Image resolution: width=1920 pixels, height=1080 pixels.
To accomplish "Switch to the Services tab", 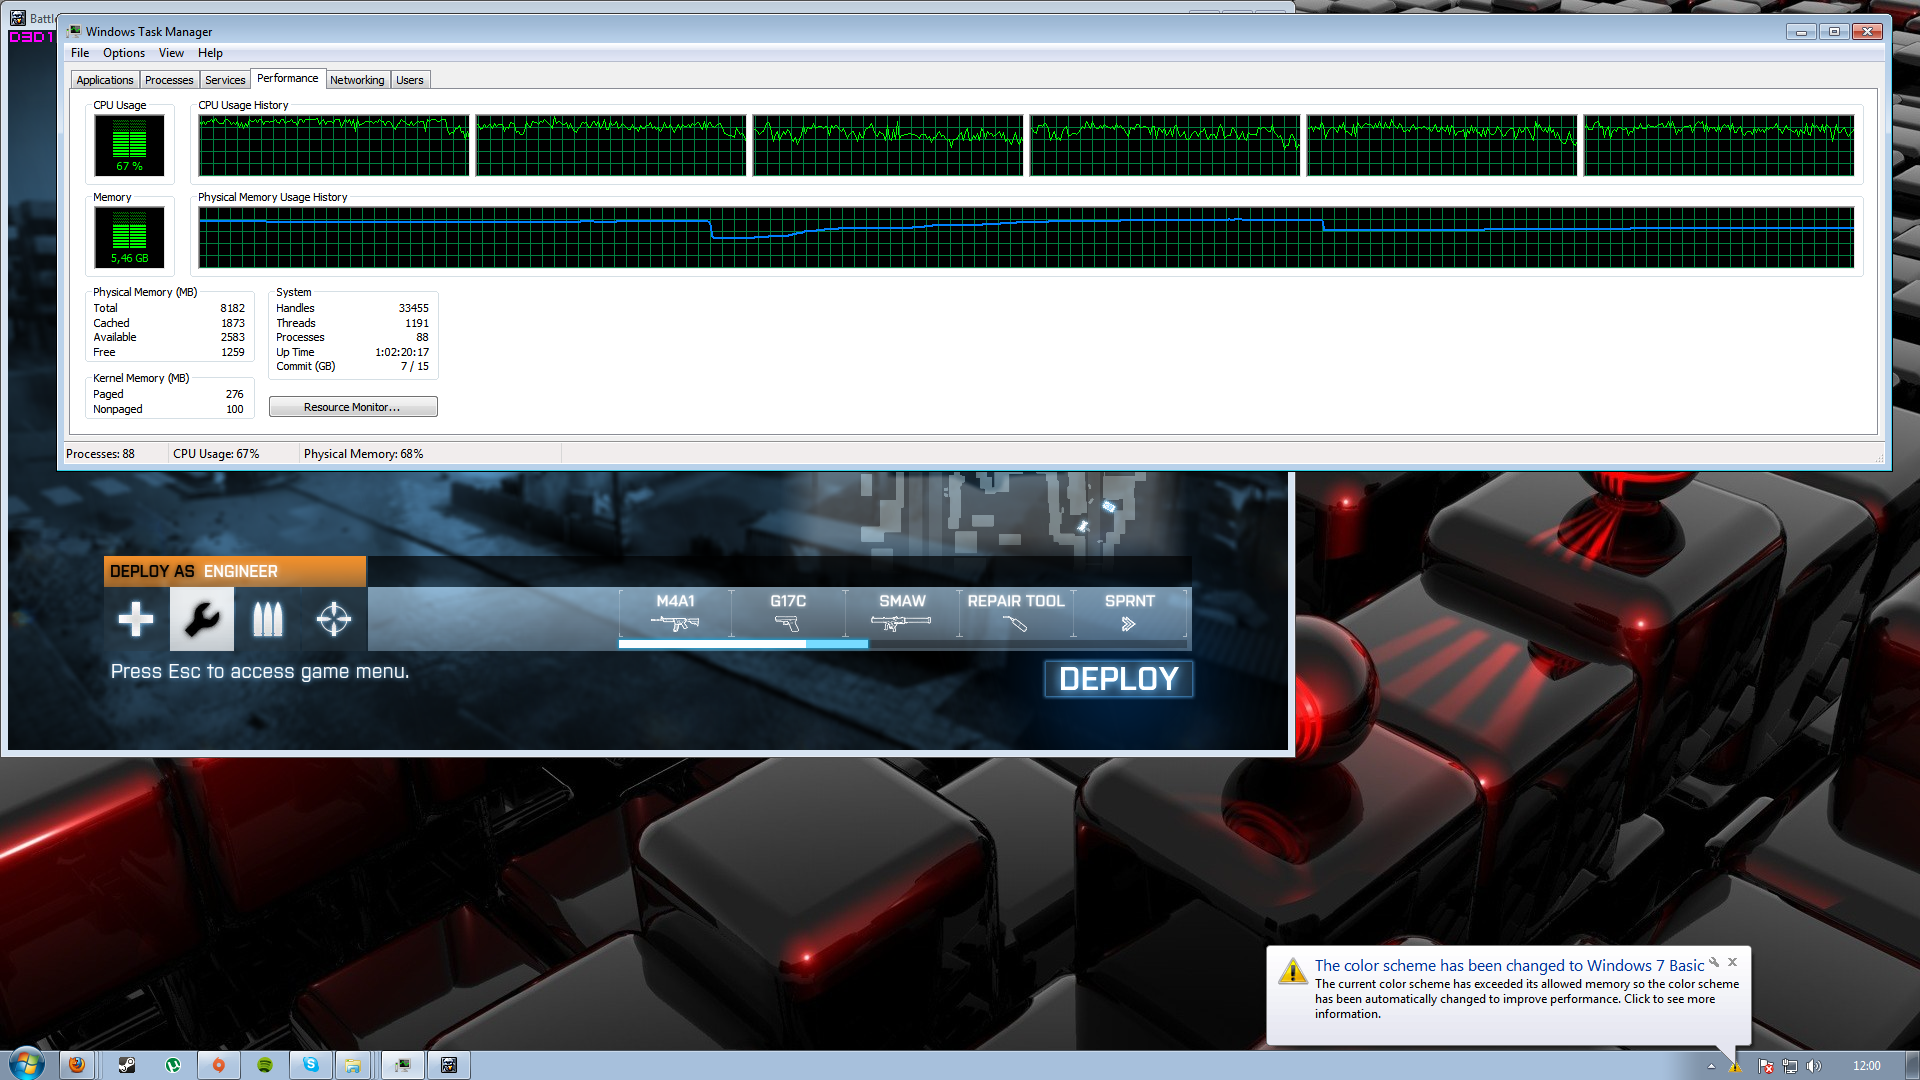I will click(x=225, y=80).
